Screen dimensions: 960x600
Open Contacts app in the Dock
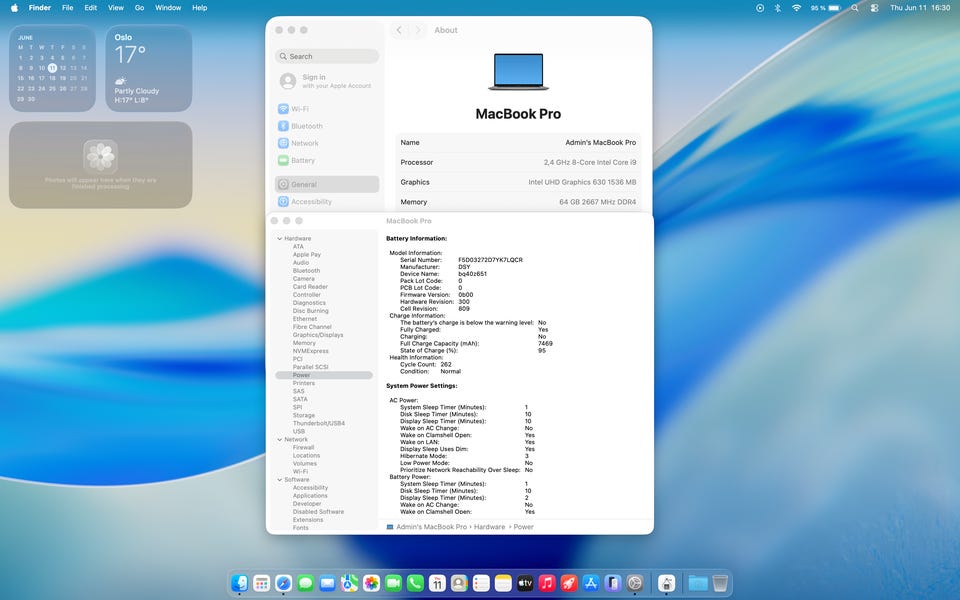pos(459,583)
